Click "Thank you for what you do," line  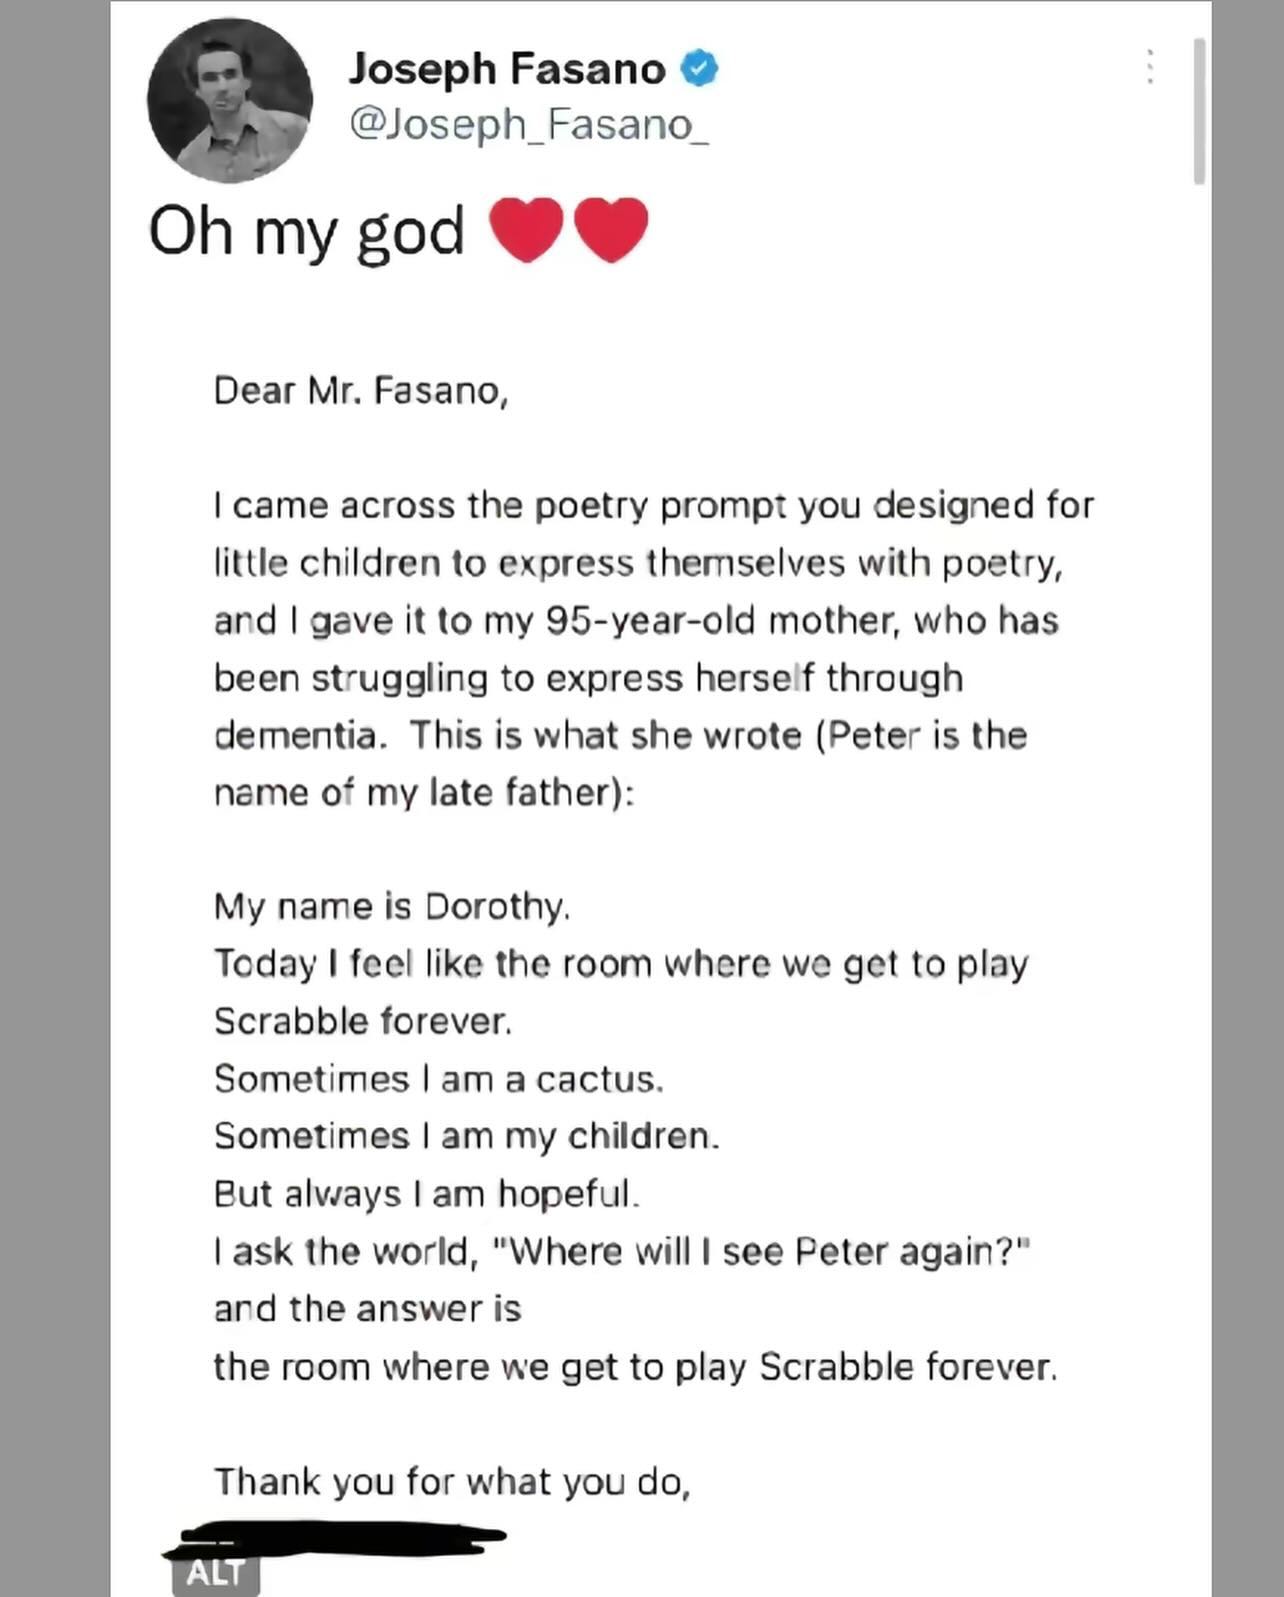452,1481
